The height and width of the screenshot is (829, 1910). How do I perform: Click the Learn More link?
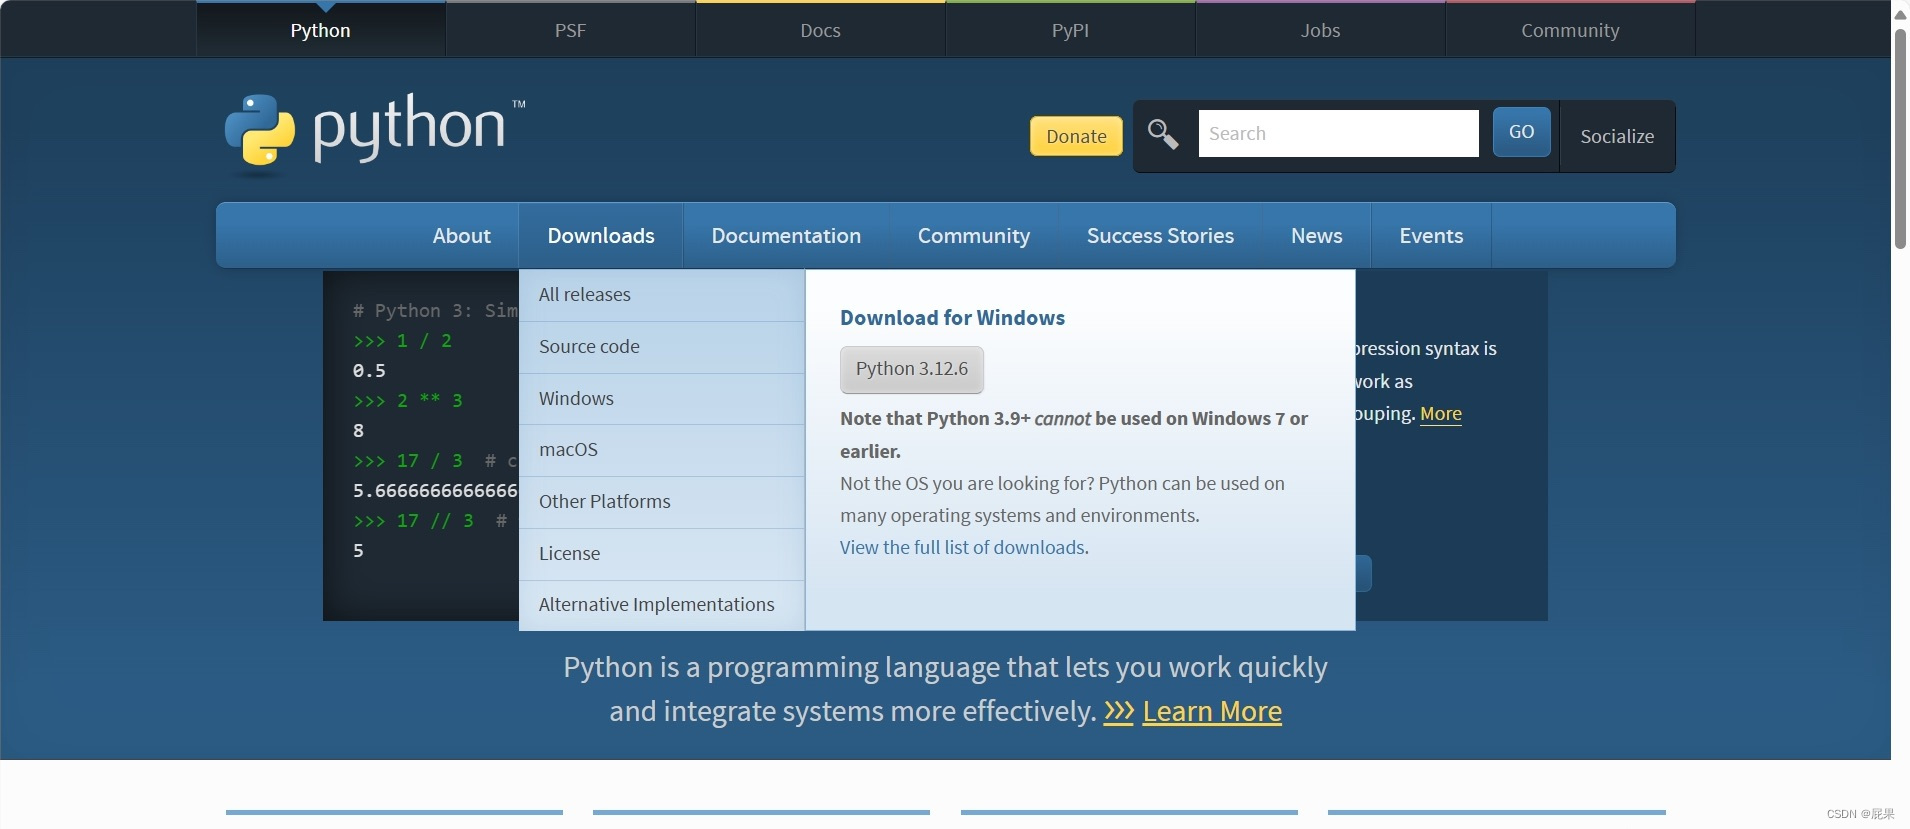pos(1212,711)
